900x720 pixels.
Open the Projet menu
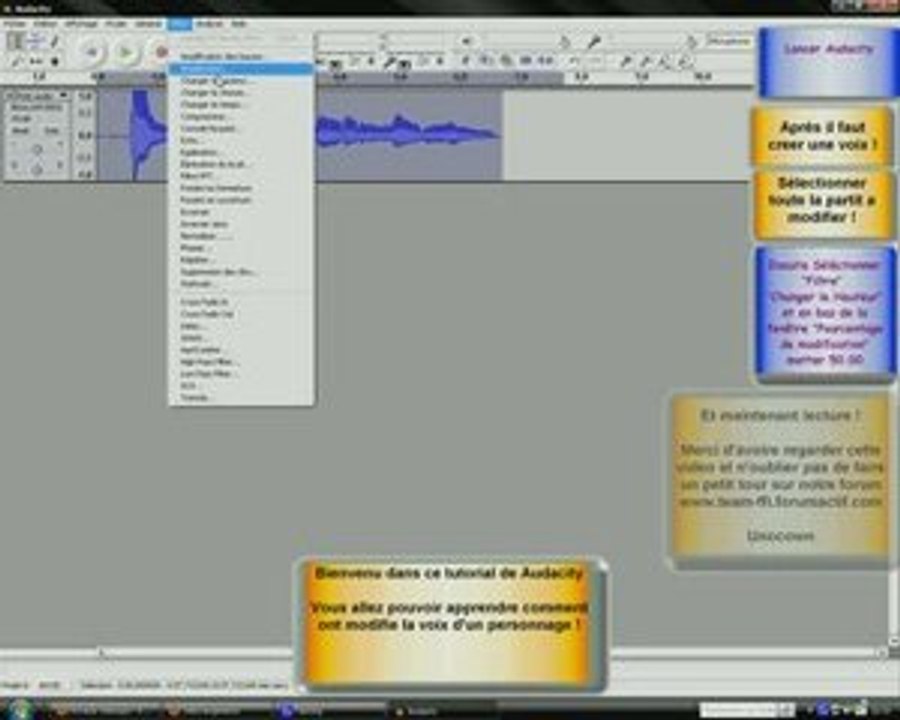tap(115, 24)
